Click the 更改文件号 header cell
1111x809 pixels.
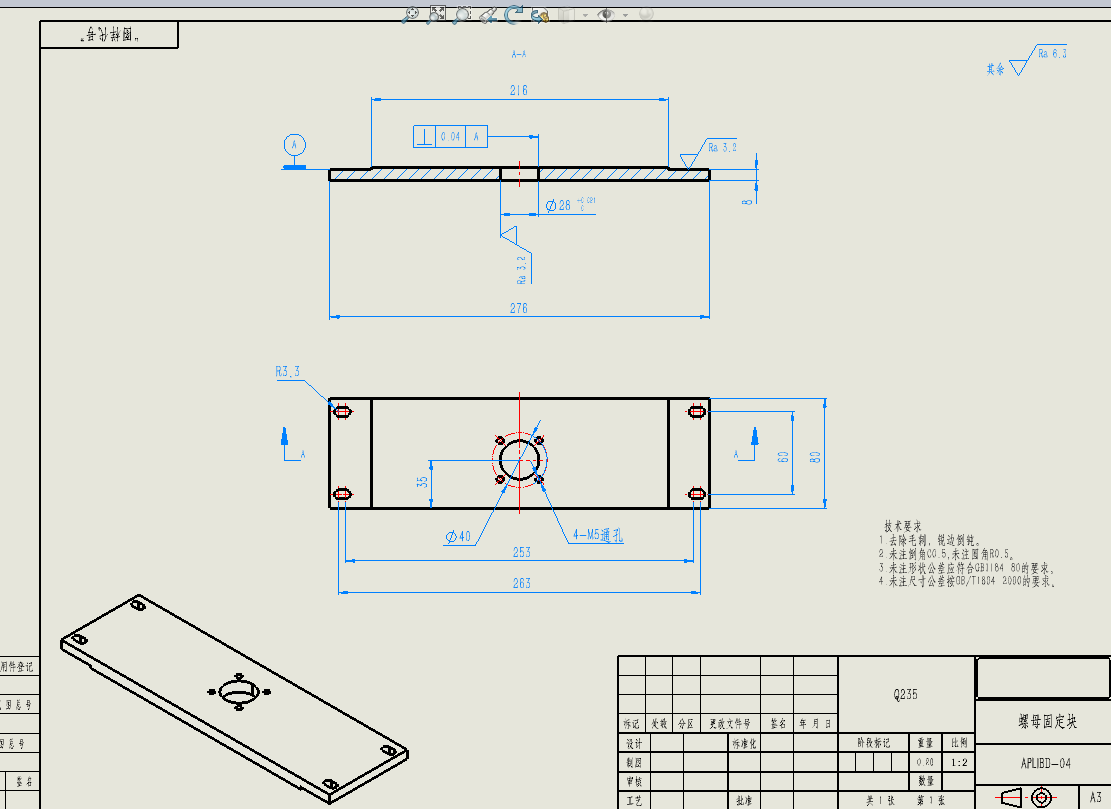click(731, 723)
